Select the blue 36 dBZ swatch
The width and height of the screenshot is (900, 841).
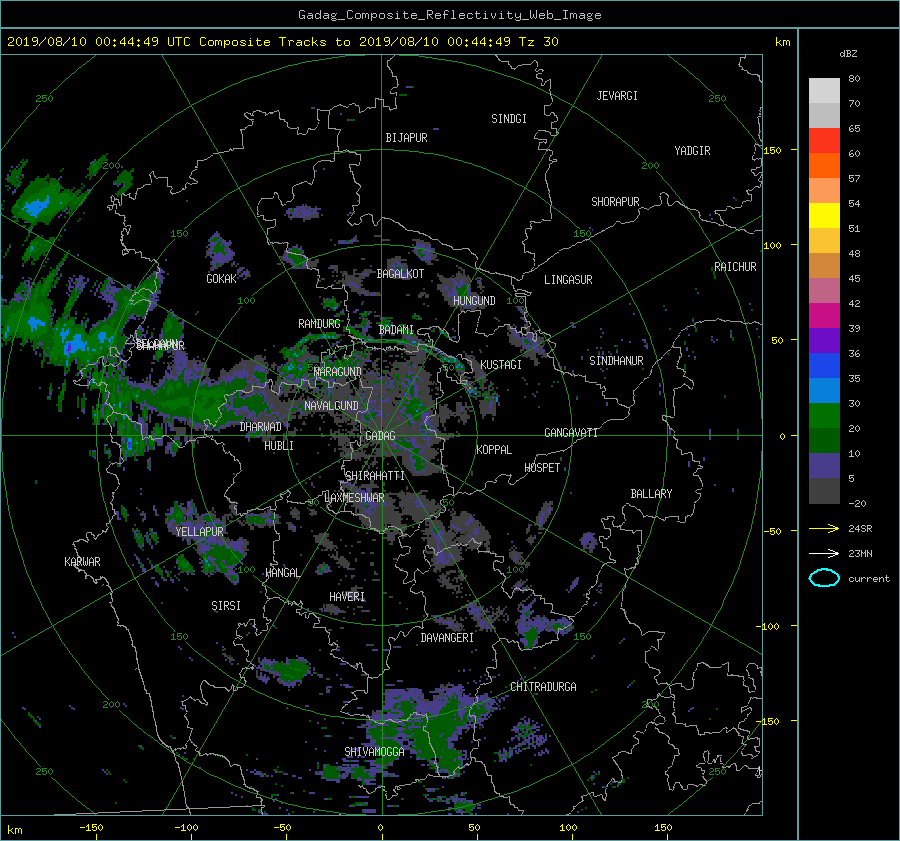pyautogui.click(x=824, y=365)
